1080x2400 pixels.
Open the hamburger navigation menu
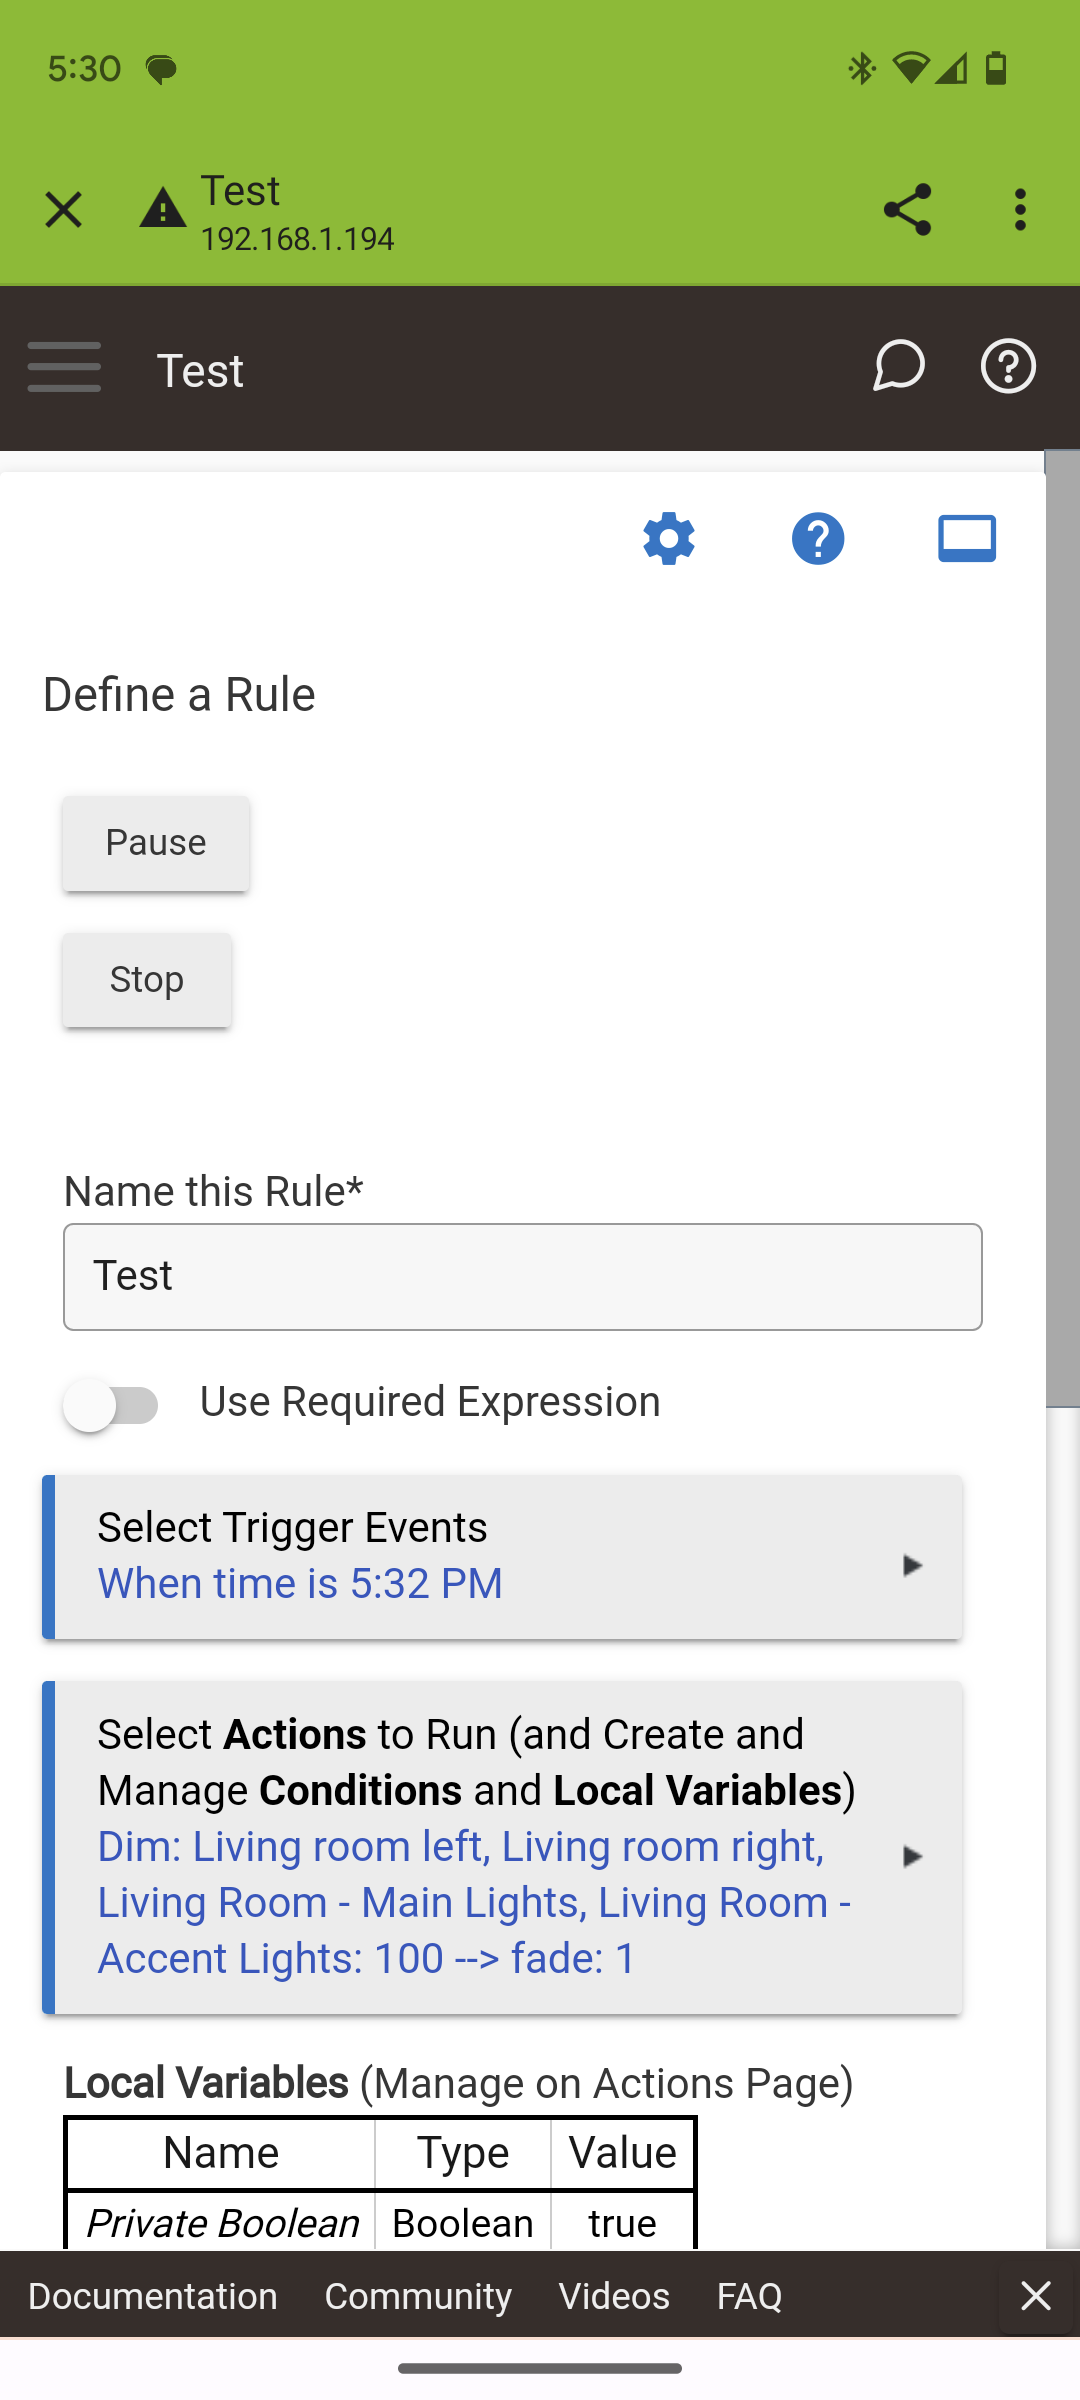[64, 368]
